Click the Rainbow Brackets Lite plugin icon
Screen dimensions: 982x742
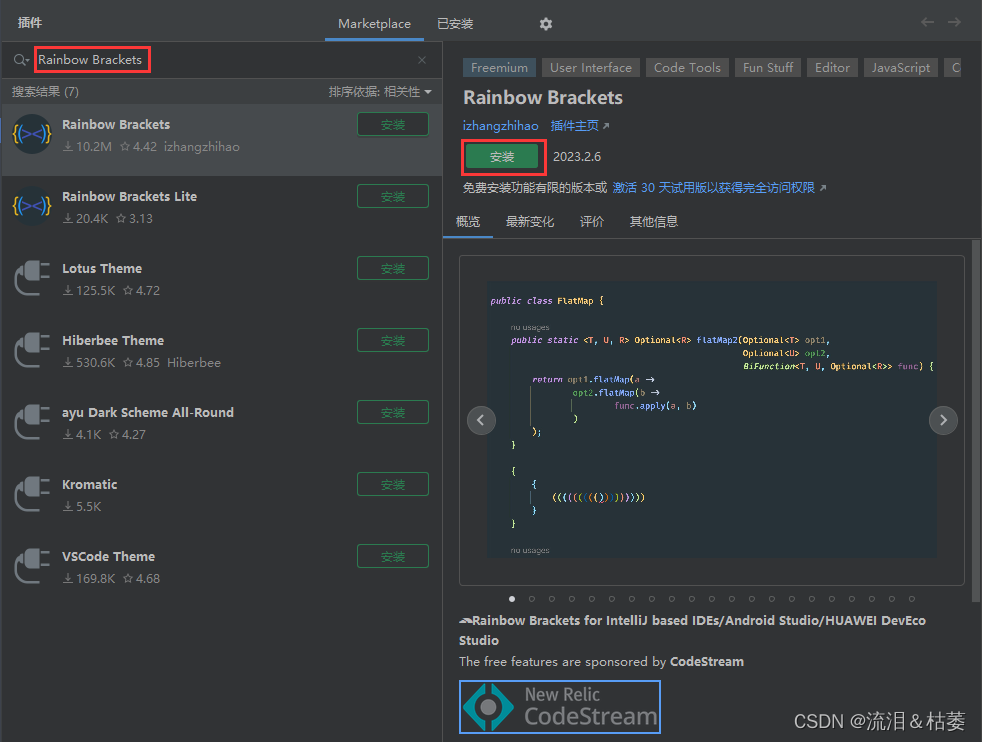(32, 206)
